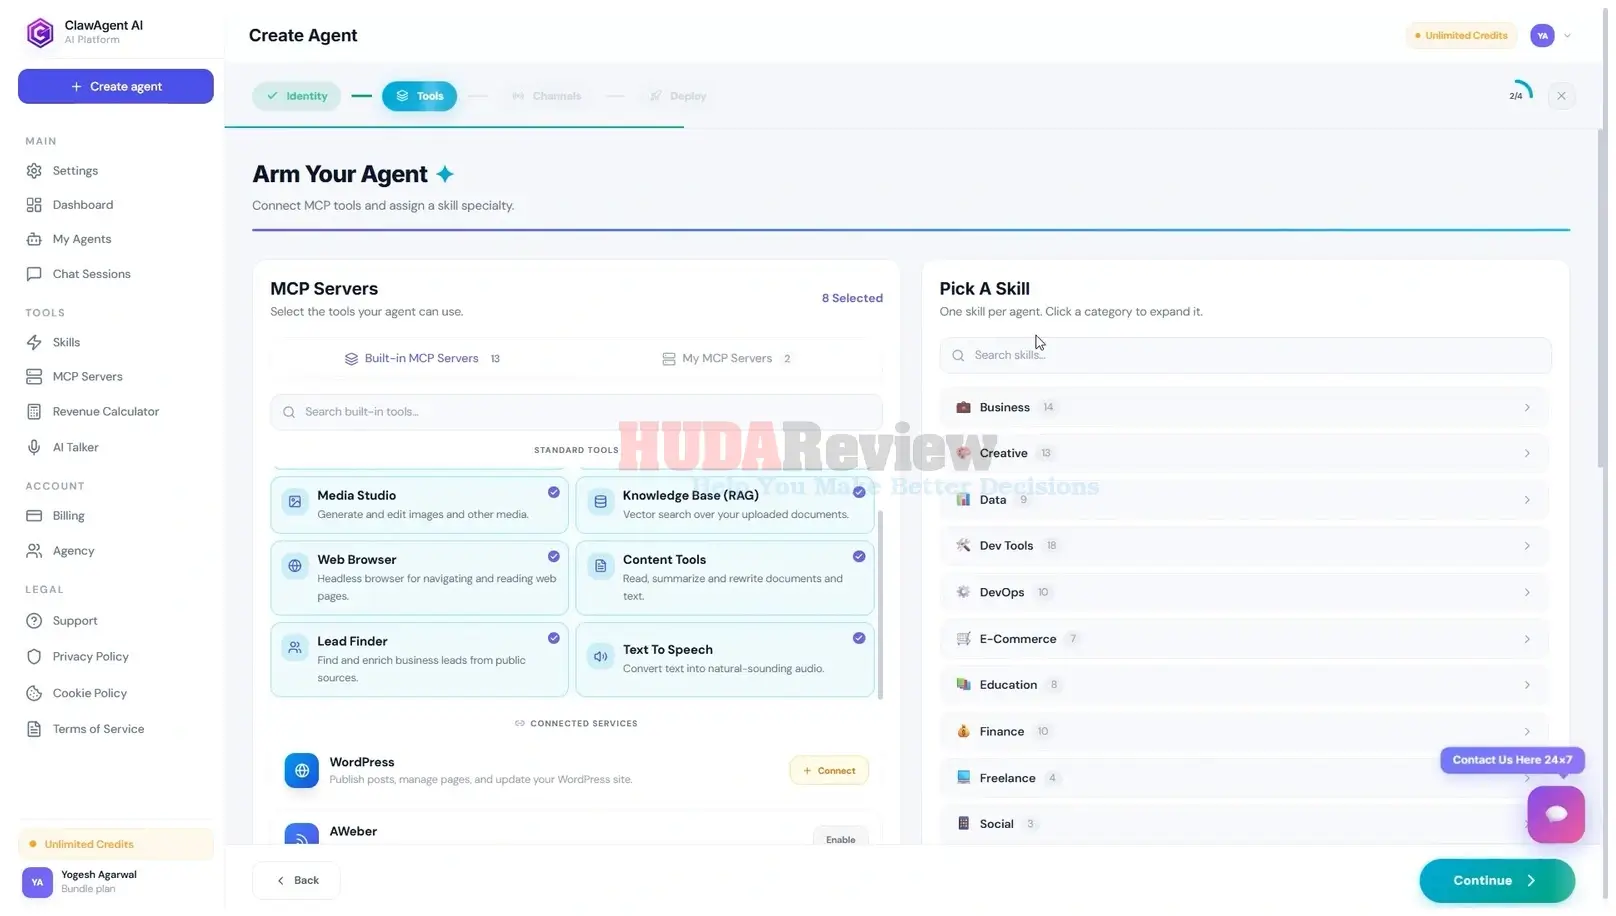Image resolution: width=1616 pixels, height=916 pixels.
Task: Click the My Agents robot icon
Action: 34,239
